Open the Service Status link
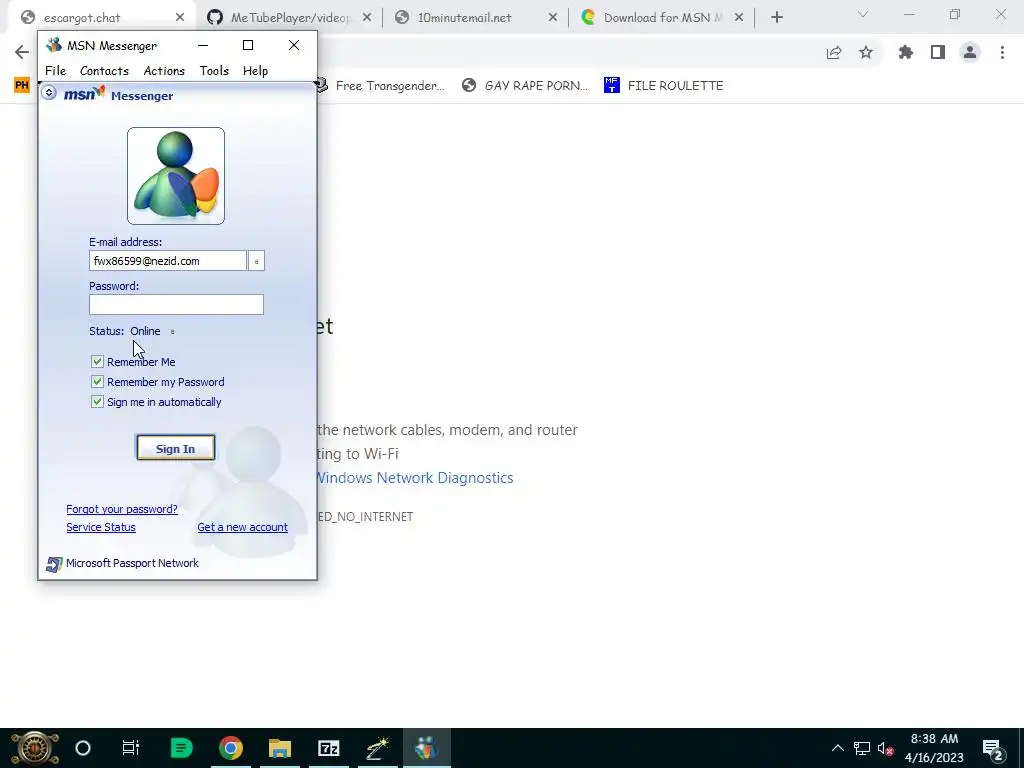The height and width of the screenshot is (768, 1024). [101, 527]
